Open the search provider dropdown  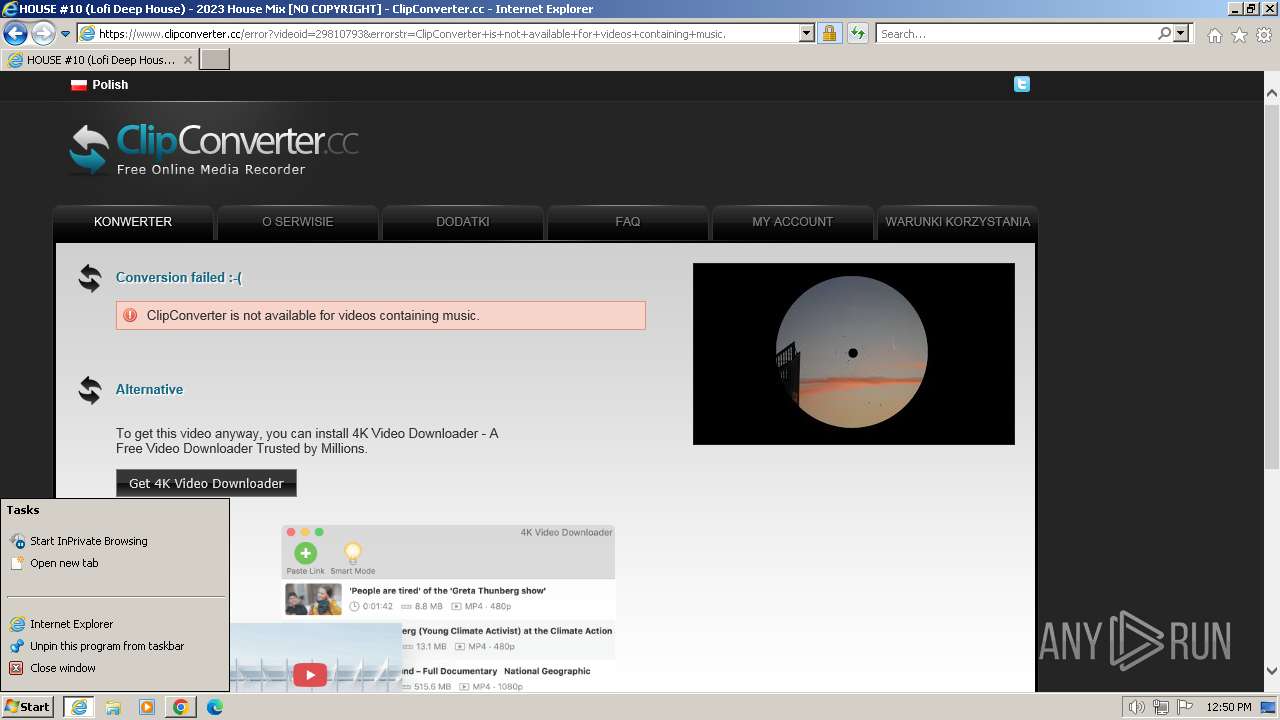1182,33
